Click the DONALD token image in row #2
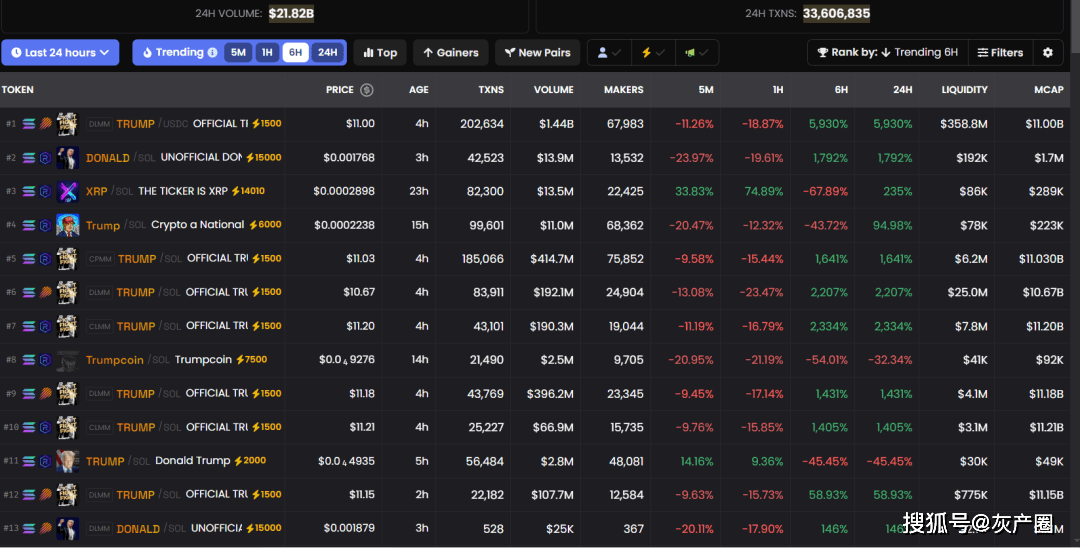This screenshot has height=548, width=1080. coord(68,158)
